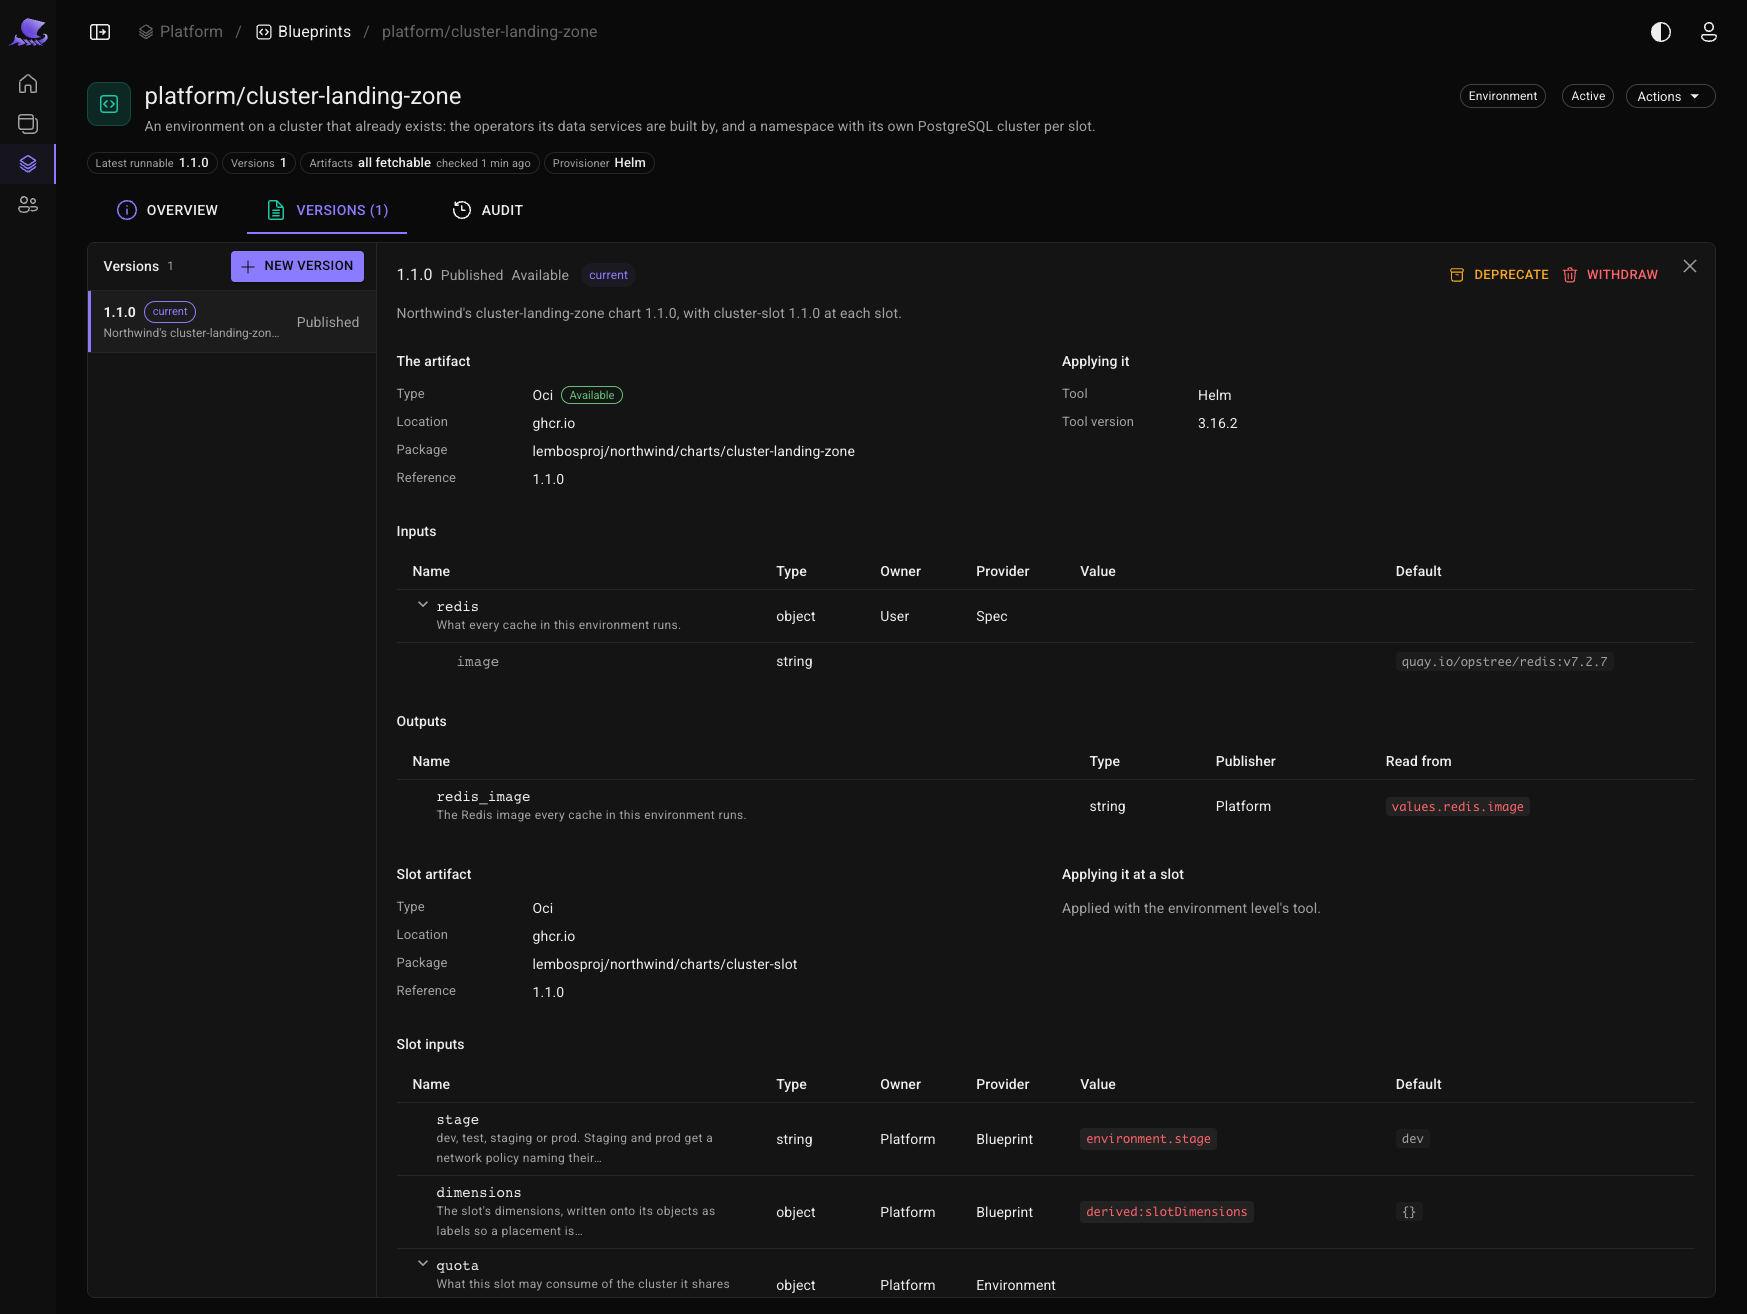Click the redis_image output name
The image size is (1747, 1314).
[x=483, y=797]
